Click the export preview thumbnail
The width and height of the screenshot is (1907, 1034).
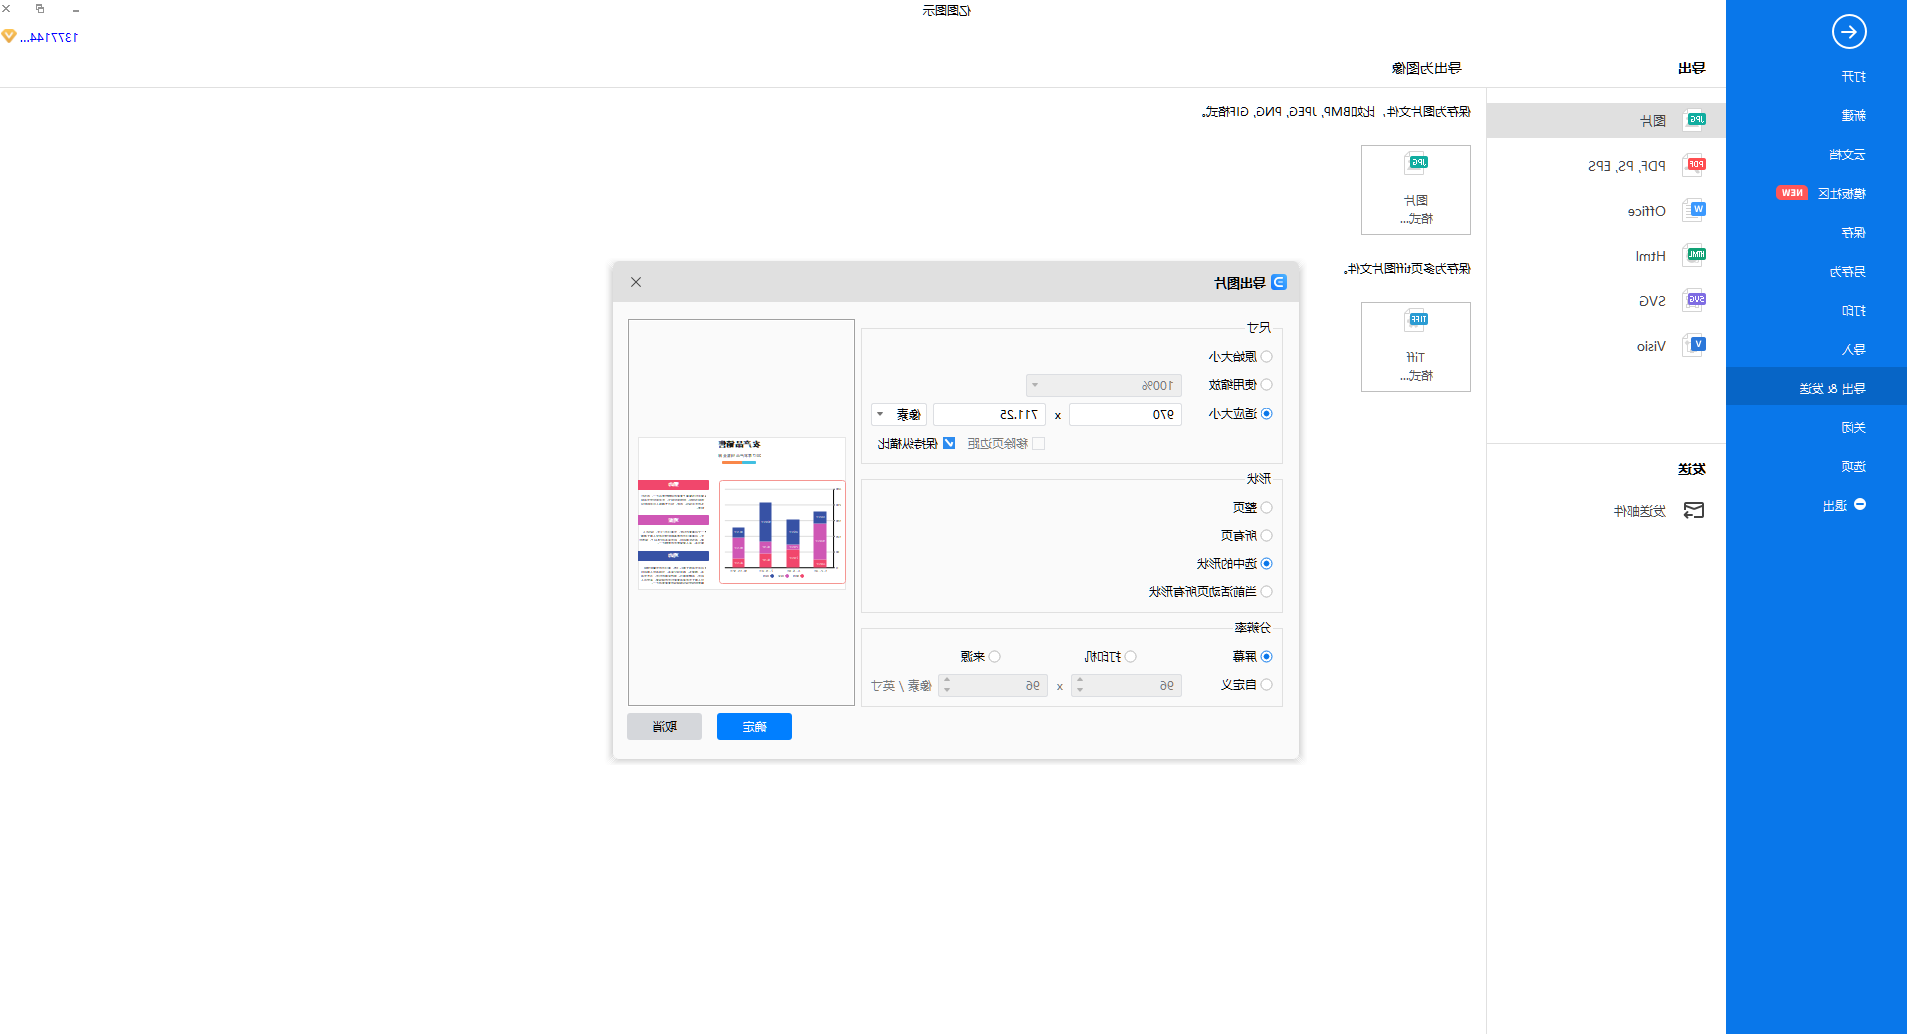[742, 513]
